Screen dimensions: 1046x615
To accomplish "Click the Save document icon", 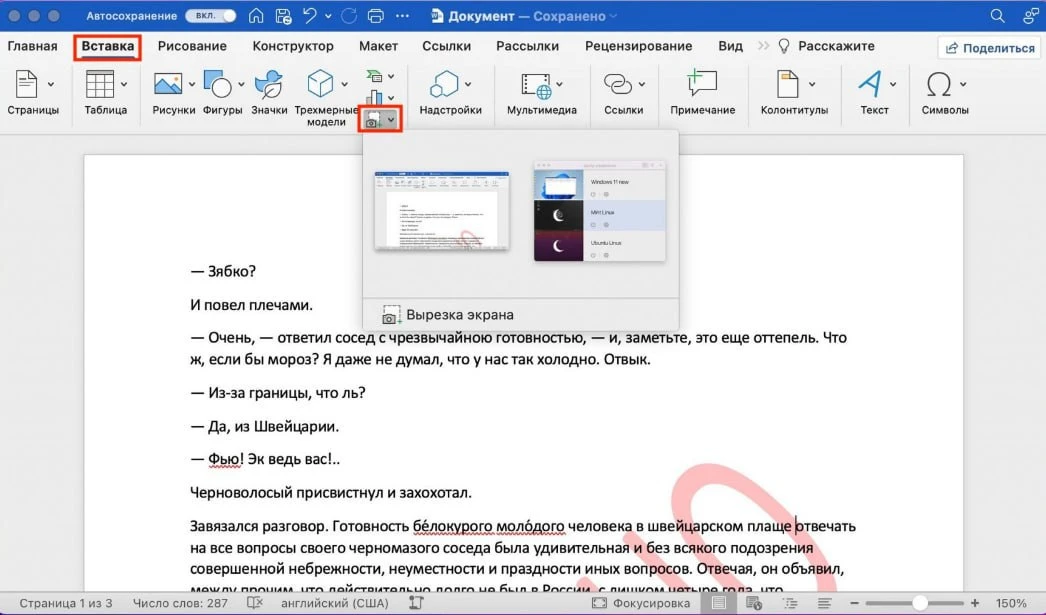I will point(283,16).
